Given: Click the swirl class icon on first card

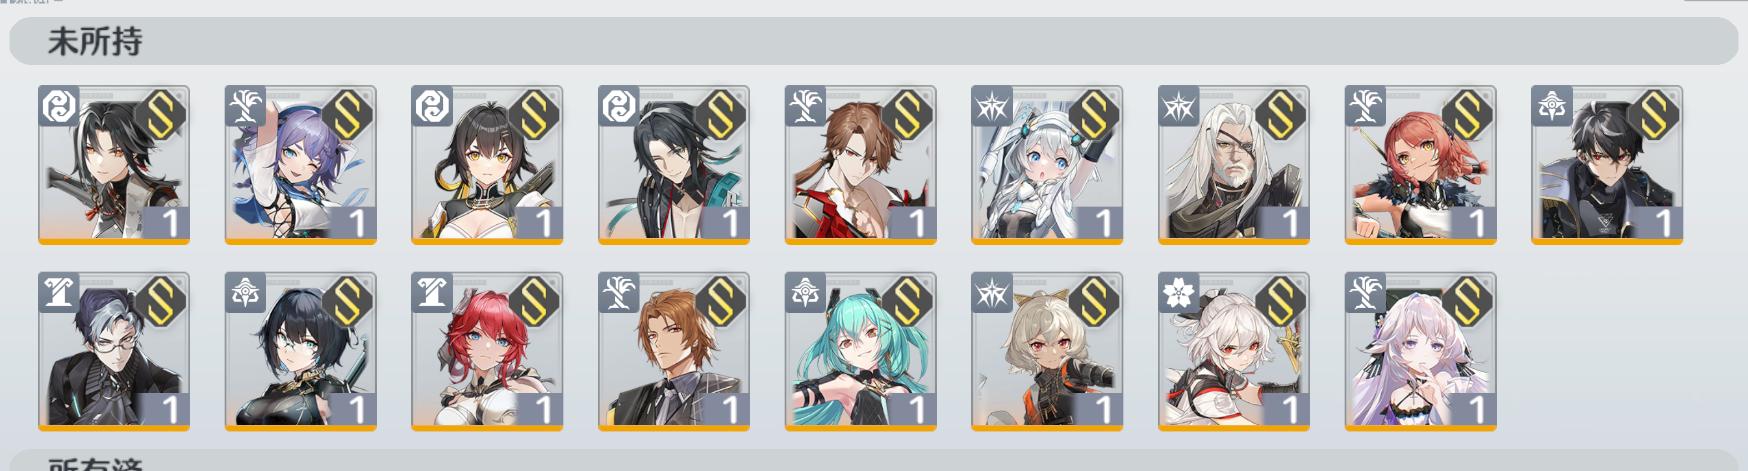Looking at the screenshot, I should [x=59, y=106].
